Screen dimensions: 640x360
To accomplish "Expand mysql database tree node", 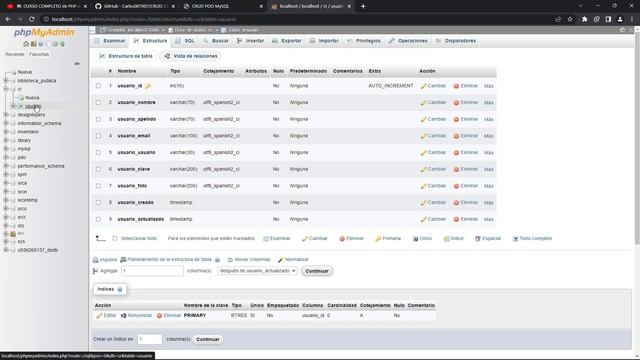I will click(x=6, y=149).
